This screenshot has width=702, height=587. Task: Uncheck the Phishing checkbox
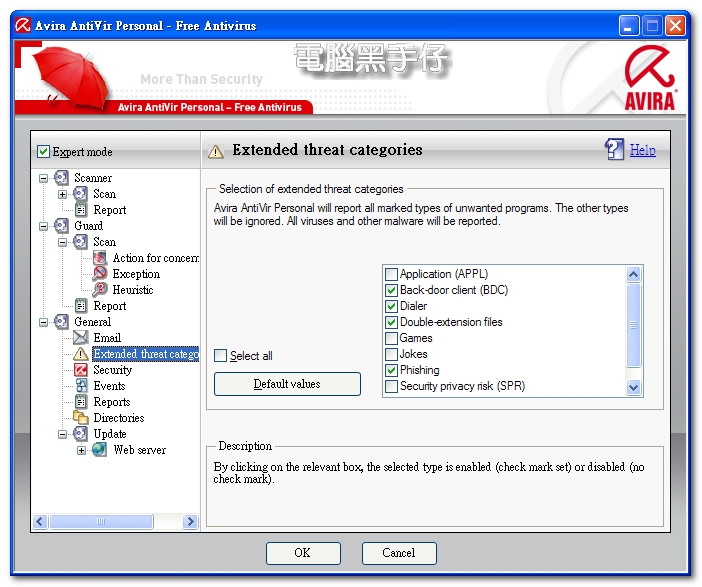[x=391, y=370]
